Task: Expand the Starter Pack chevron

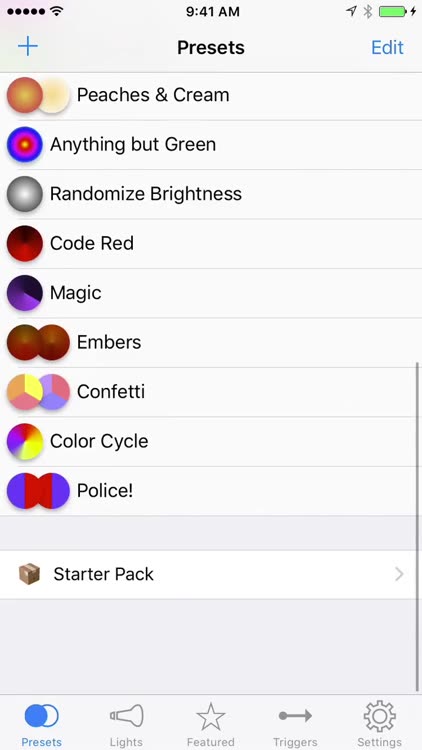Action: (399, 574)
